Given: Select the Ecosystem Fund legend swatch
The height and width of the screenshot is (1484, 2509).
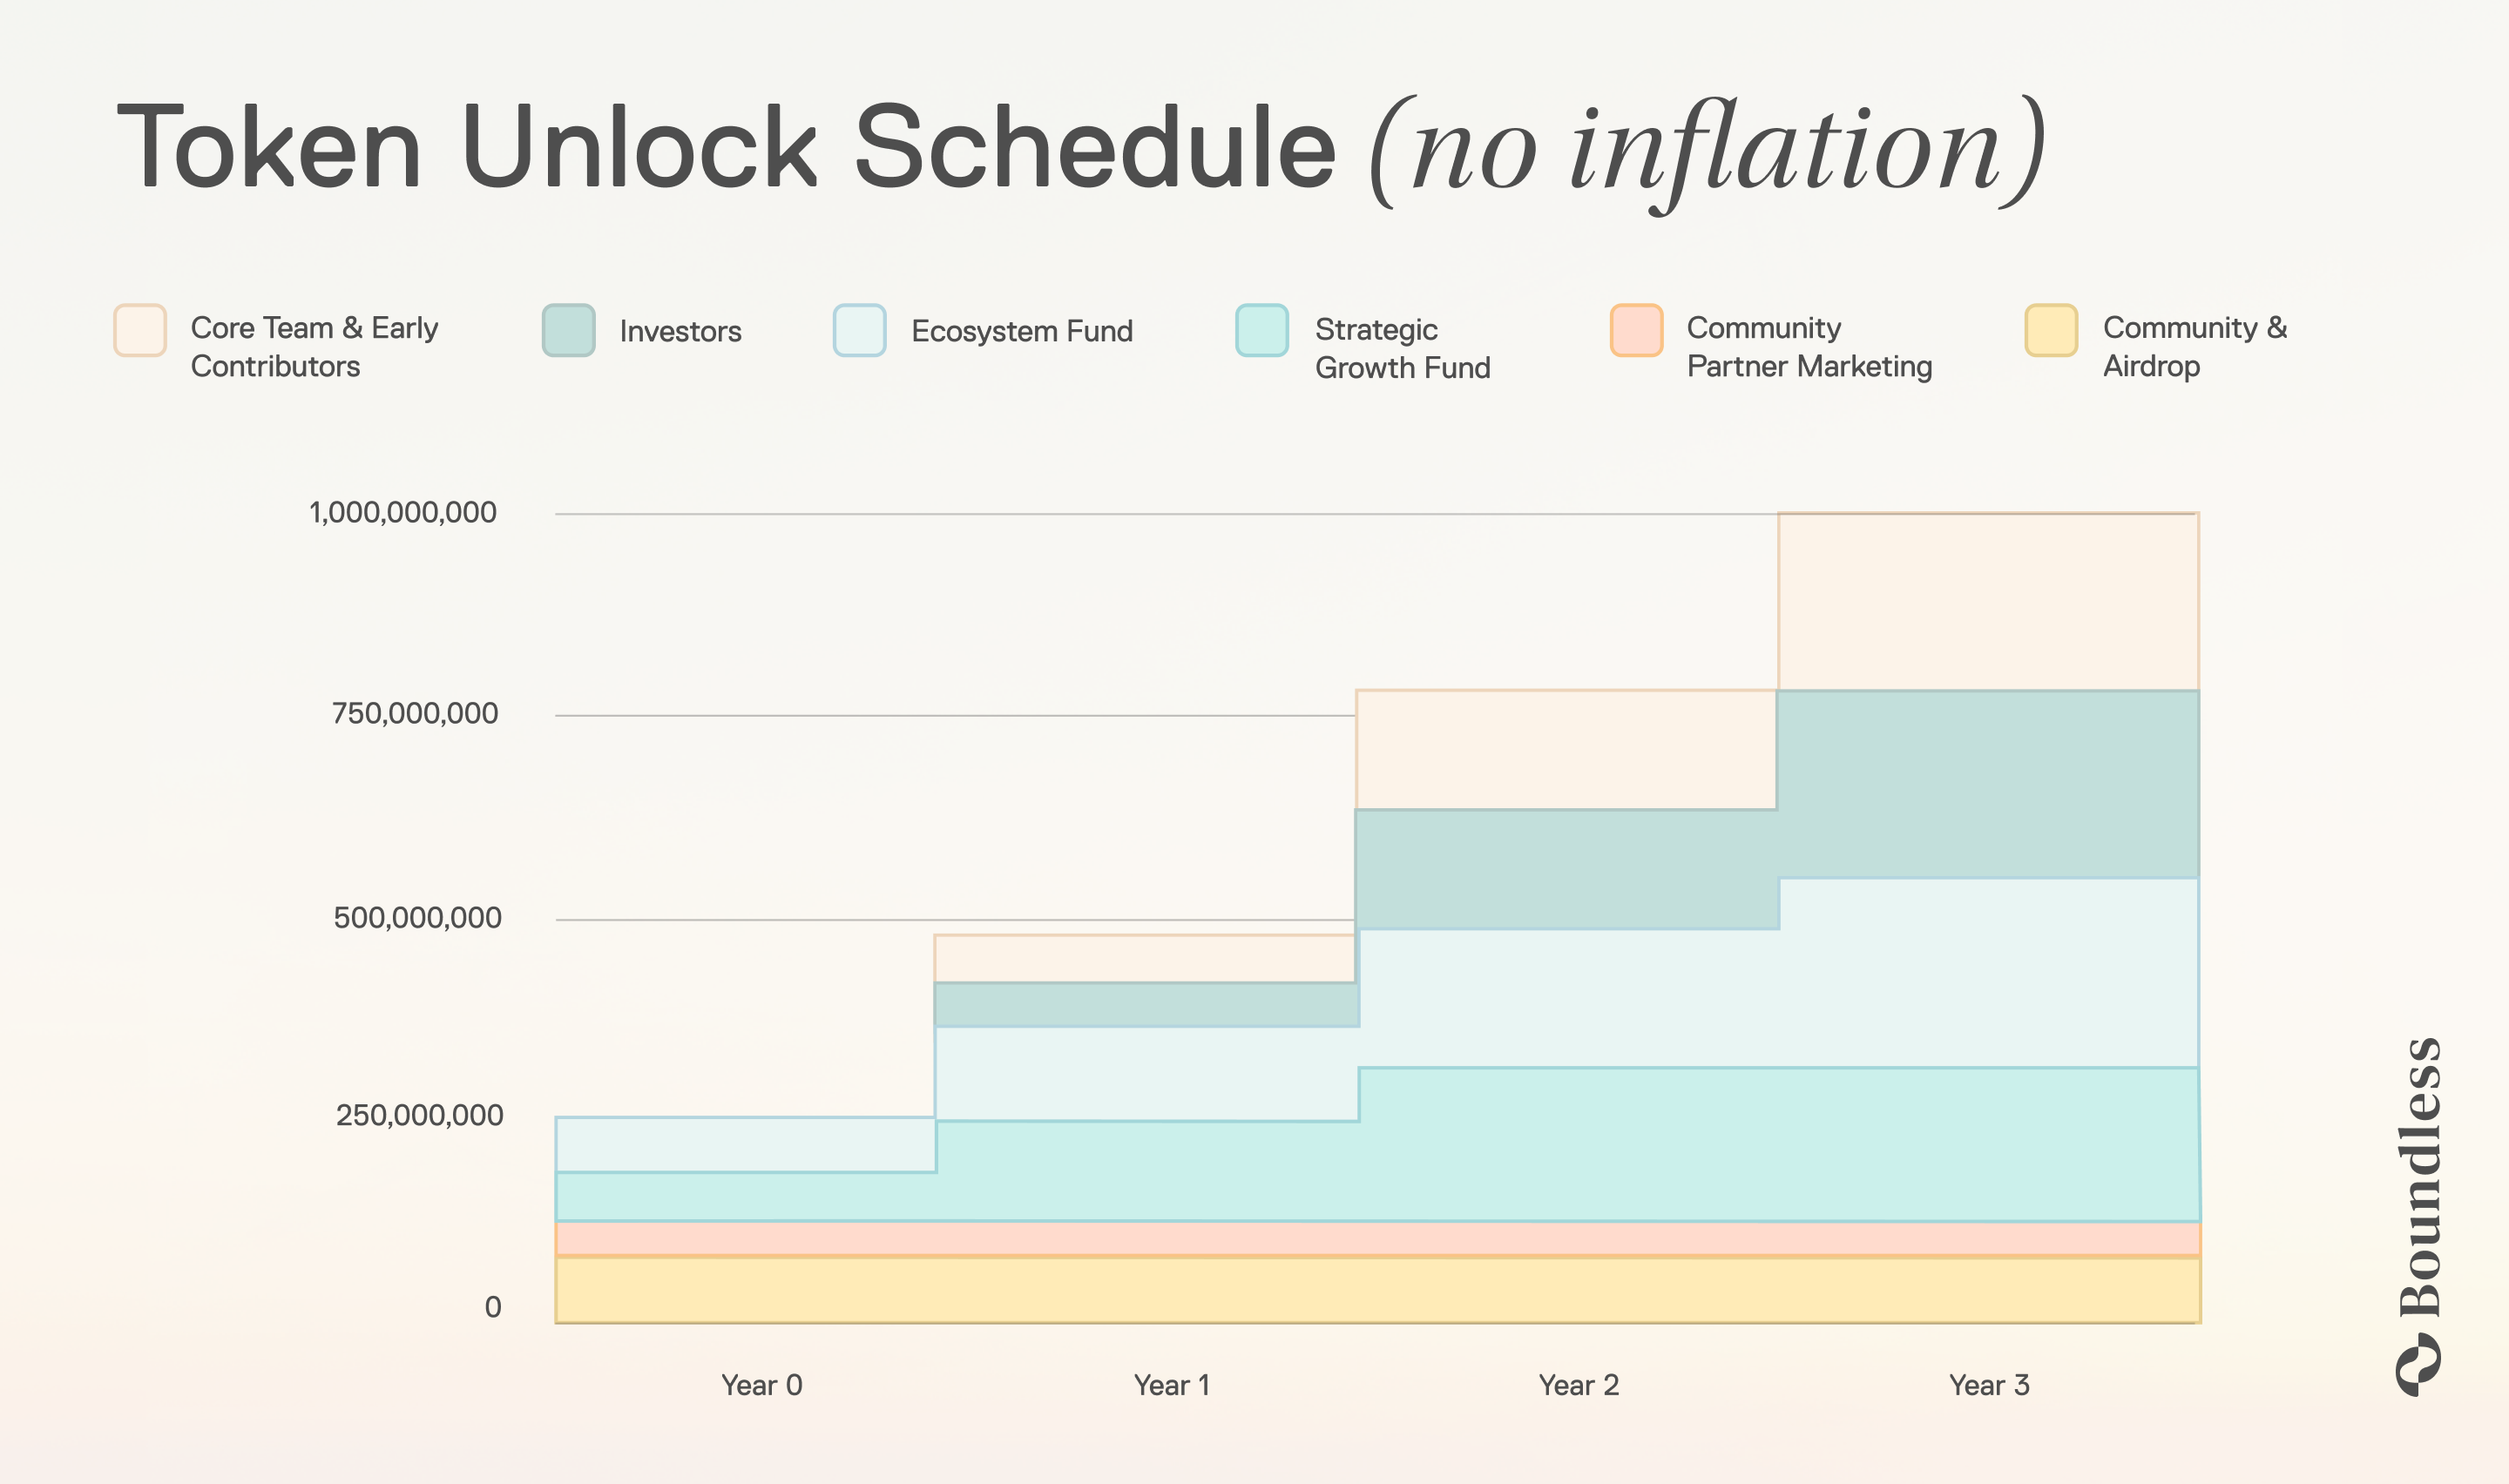Looking at the screenshot, I should pyautogui.click(x=859, y=330).
